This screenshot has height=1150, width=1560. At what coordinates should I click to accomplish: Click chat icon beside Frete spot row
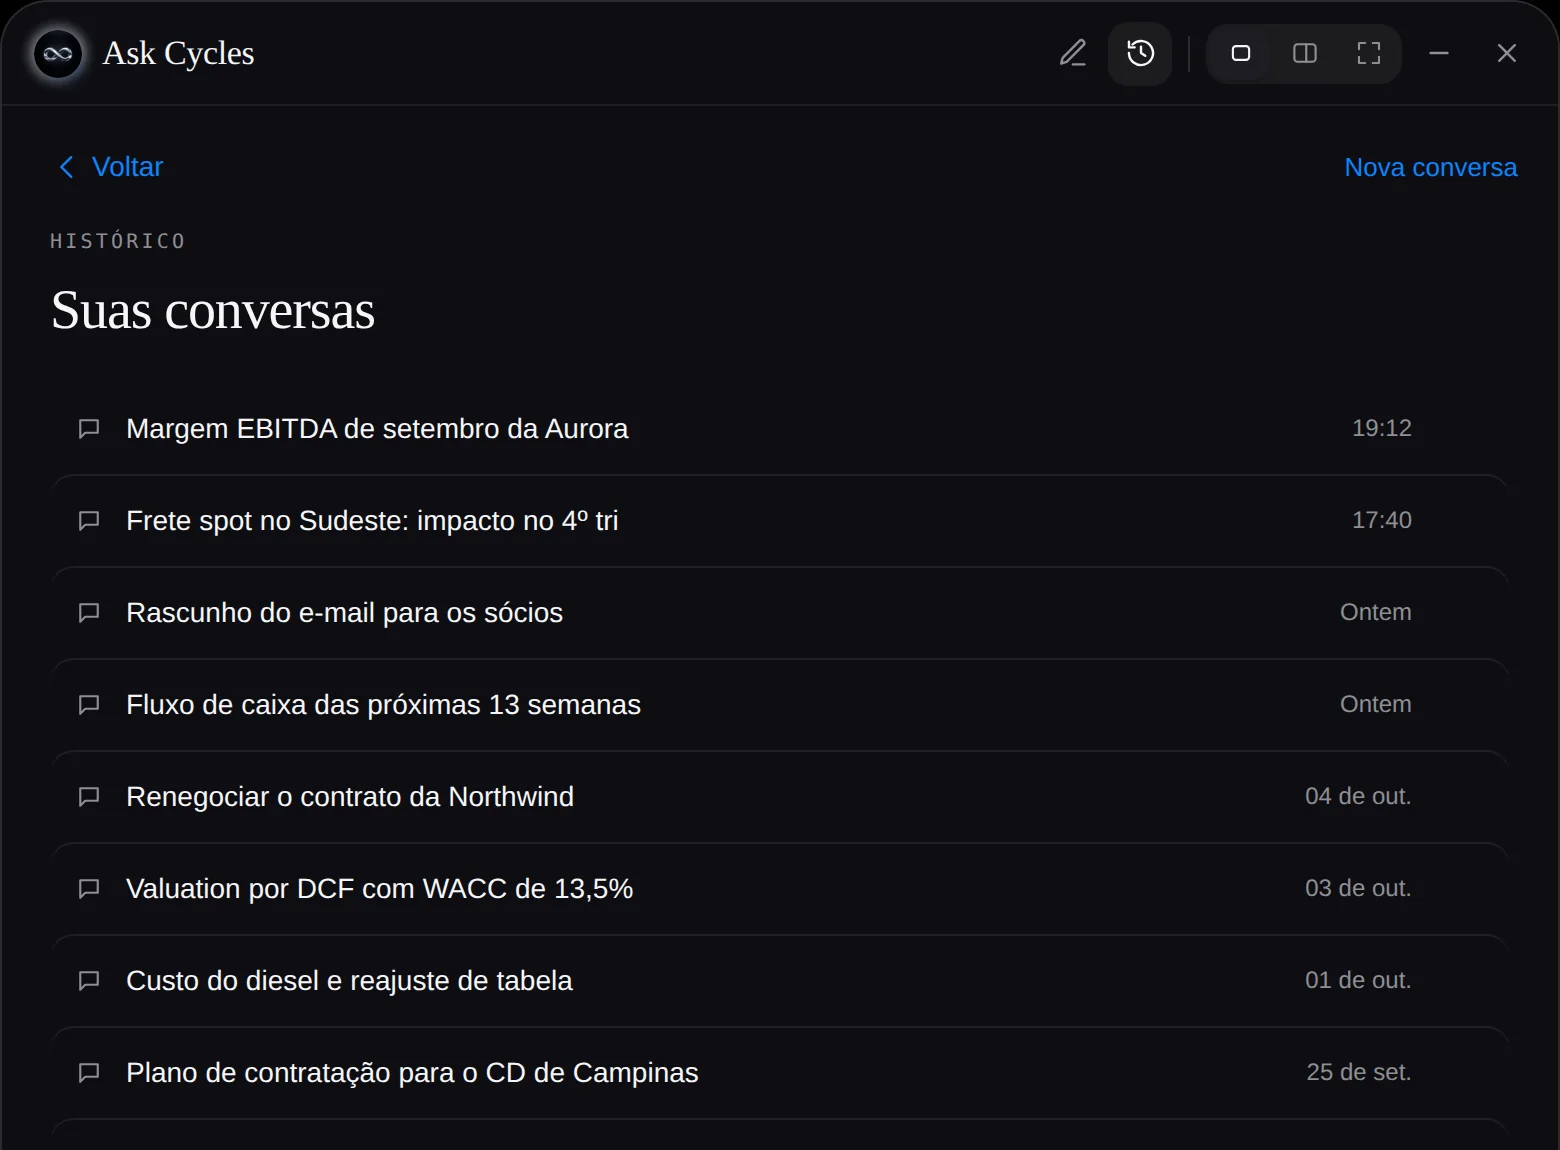coord(89,521)
